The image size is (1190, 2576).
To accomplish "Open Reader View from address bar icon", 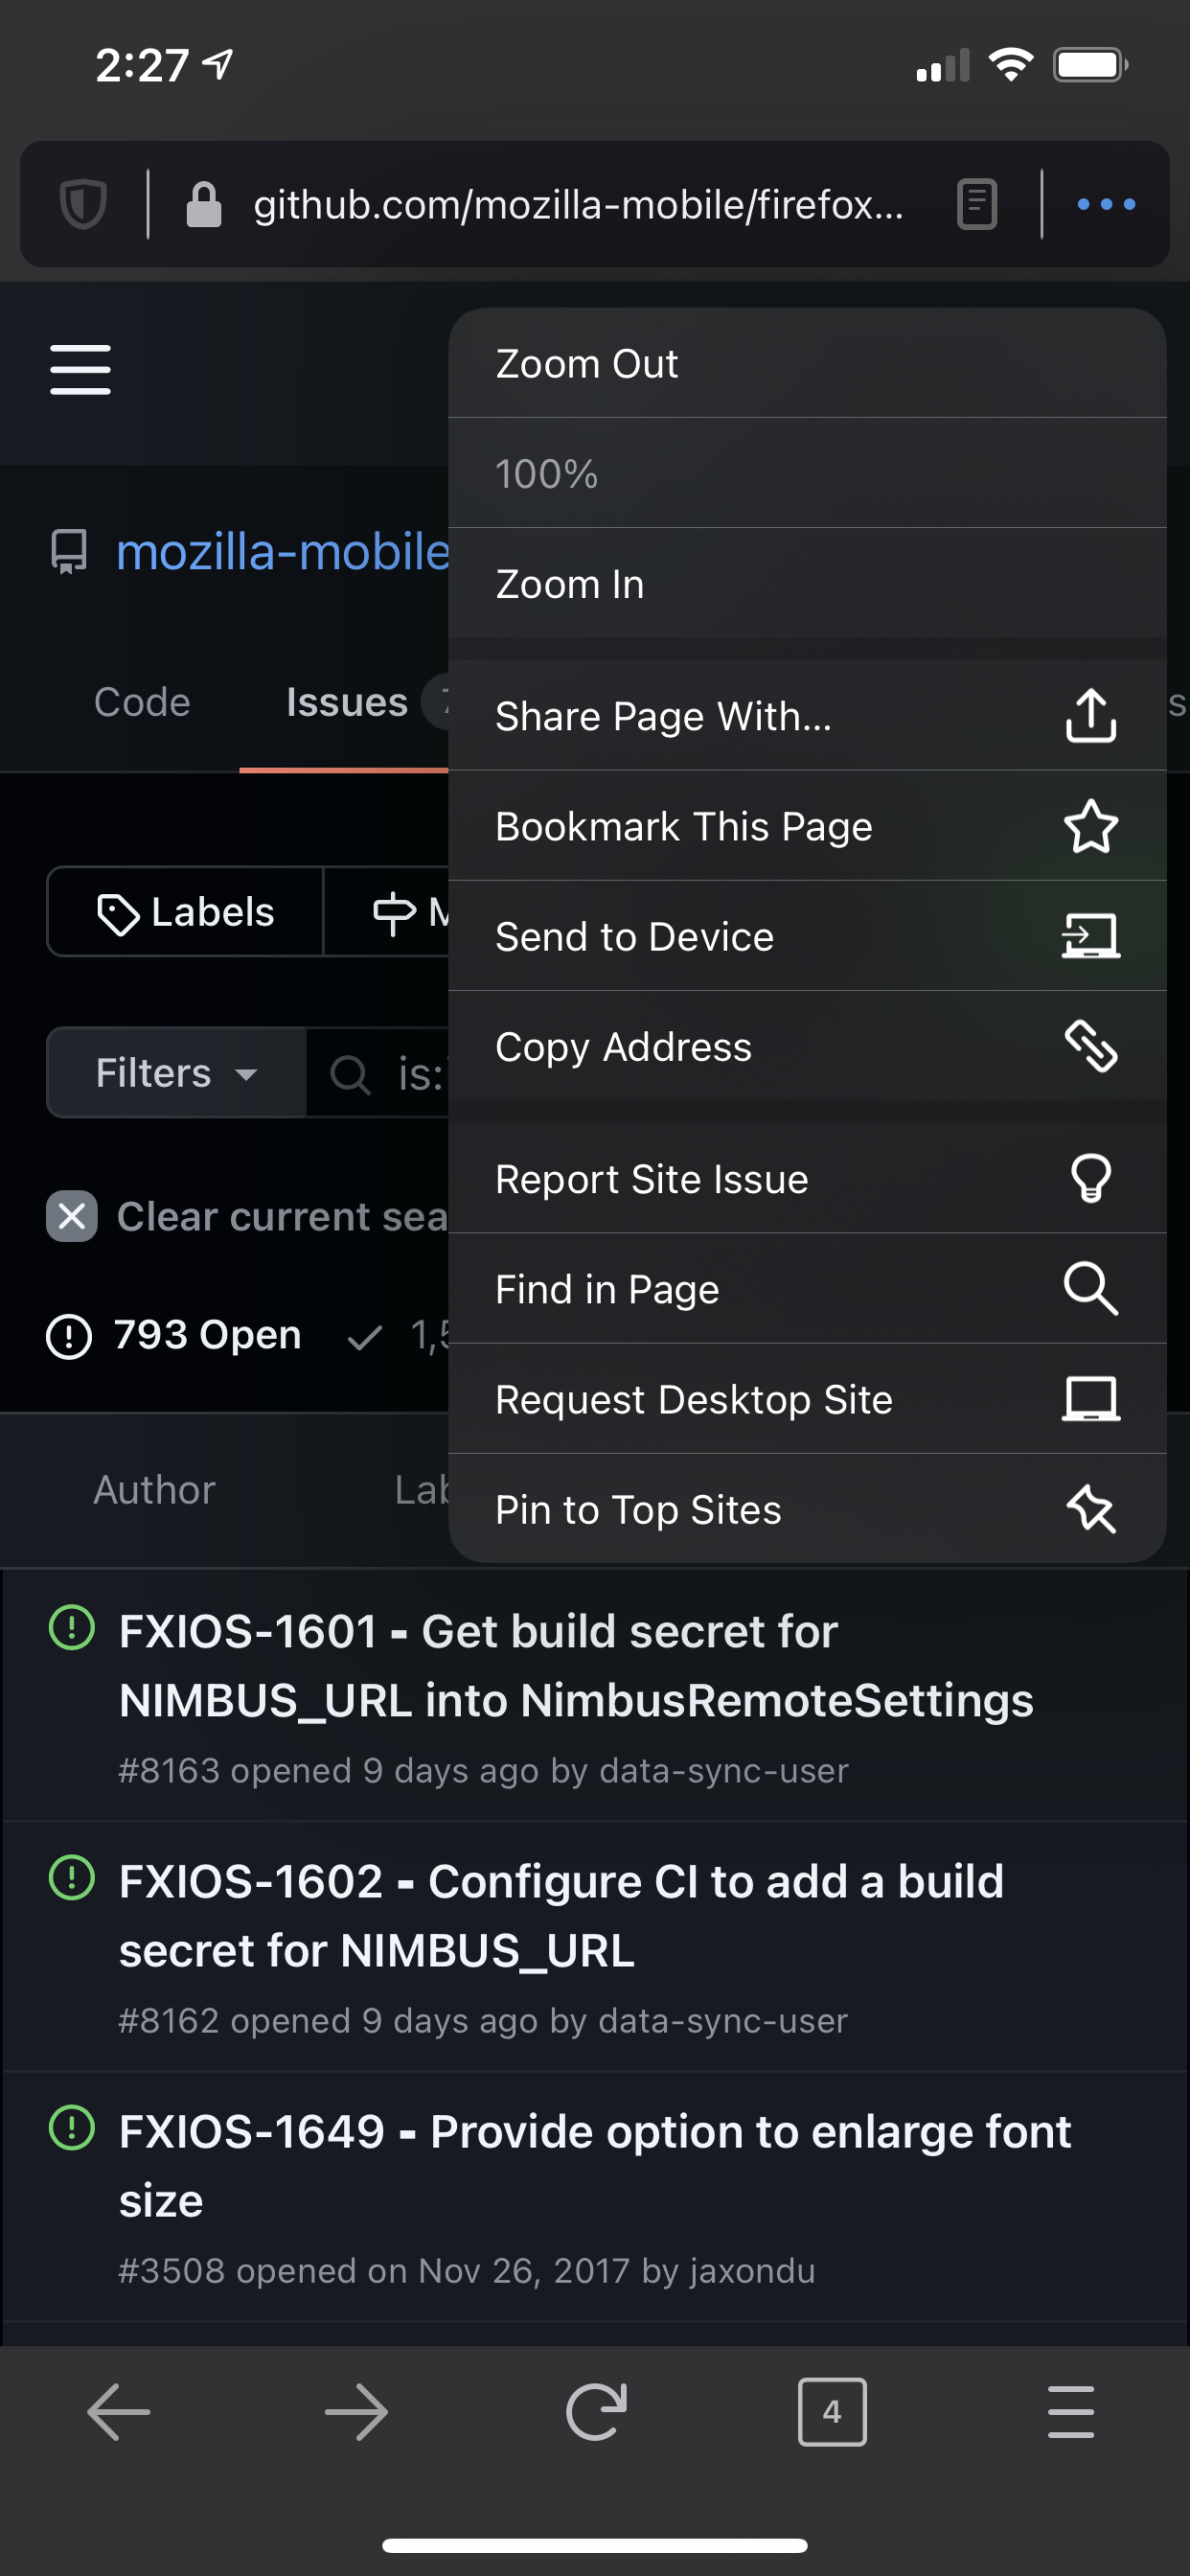I will point(977,204).
